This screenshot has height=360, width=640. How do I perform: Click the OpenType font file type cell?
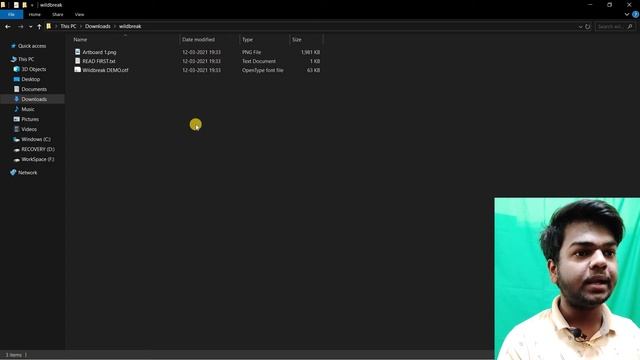262,70
